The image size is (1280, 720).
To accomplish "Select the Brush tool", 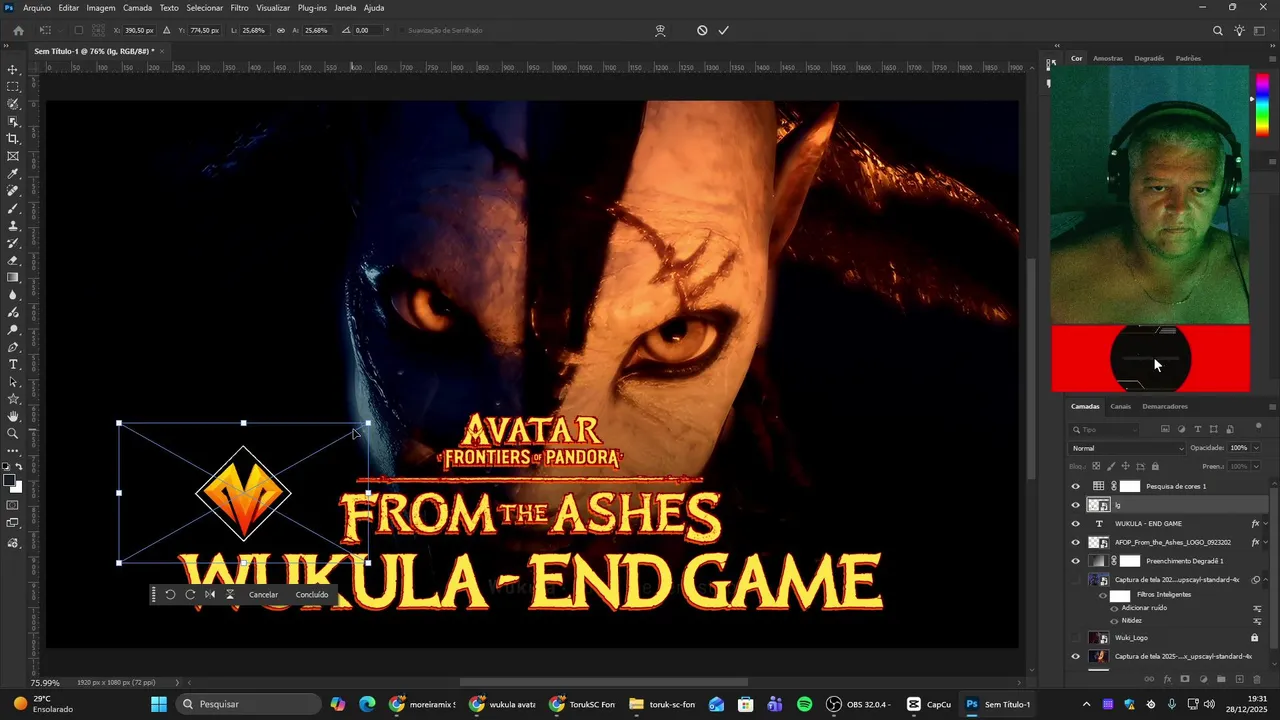I will (13, 208).
